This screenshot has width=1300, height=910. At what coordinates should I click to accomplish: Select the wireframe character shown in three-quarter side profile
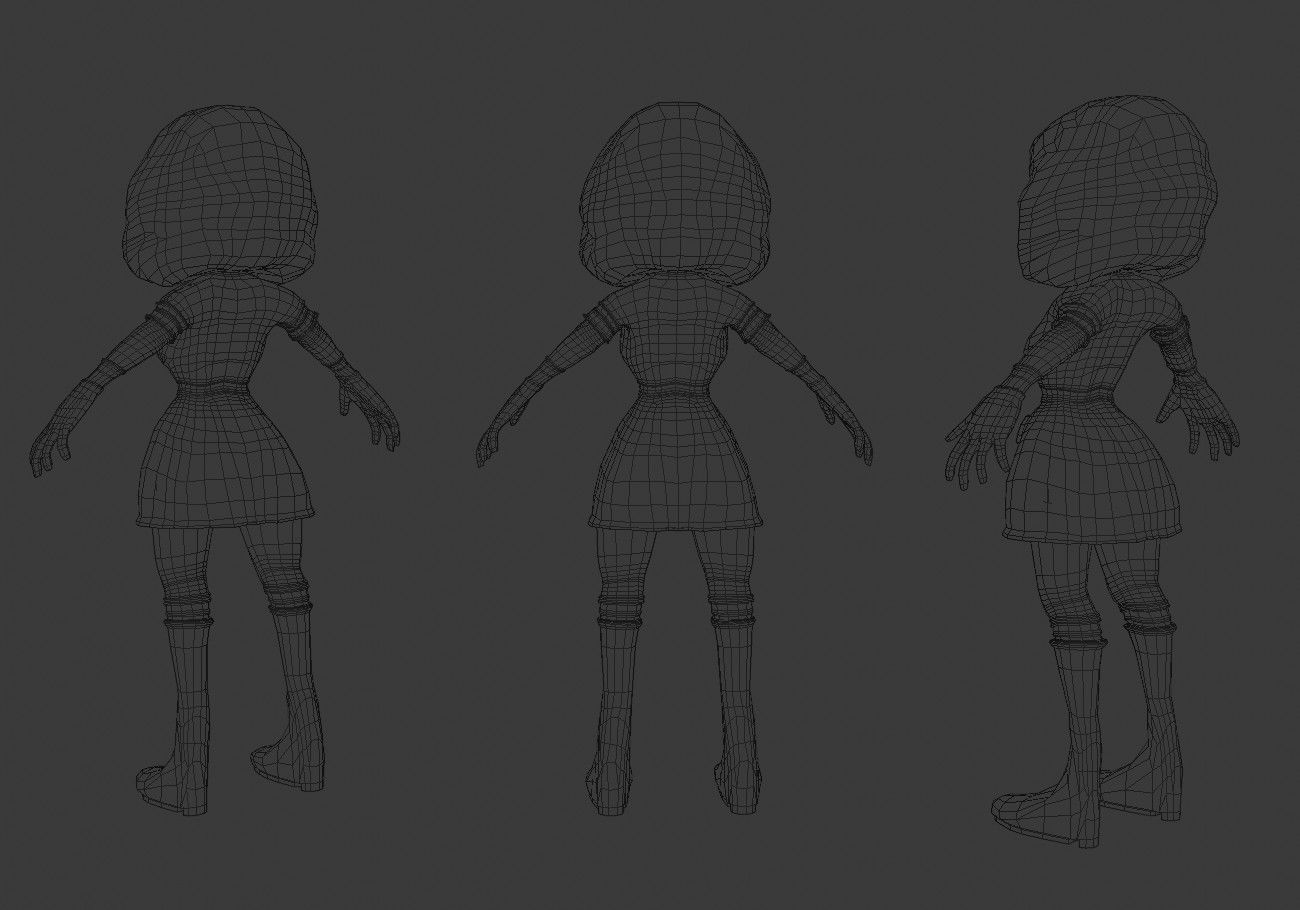tap(1092, 470)
